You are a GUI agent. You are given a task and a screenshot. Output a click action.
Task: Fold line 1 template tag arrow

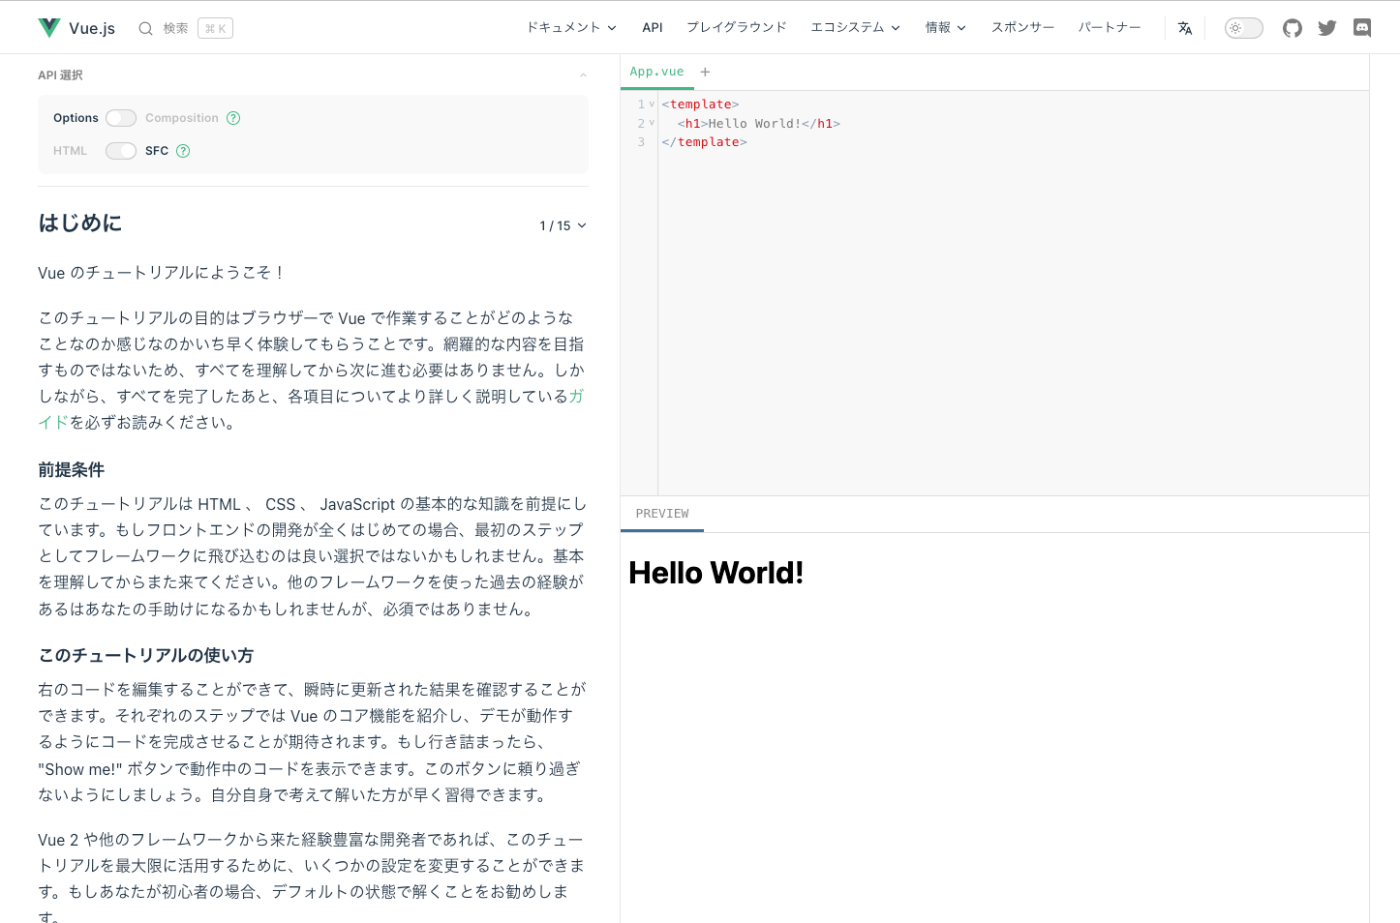click(651, 104)
